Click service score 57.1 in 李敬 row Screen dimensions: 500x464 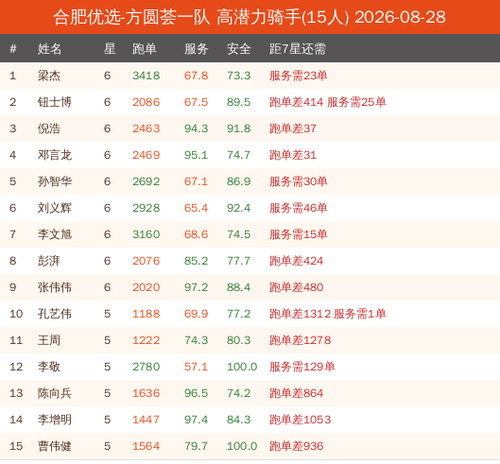pos(196,367)
